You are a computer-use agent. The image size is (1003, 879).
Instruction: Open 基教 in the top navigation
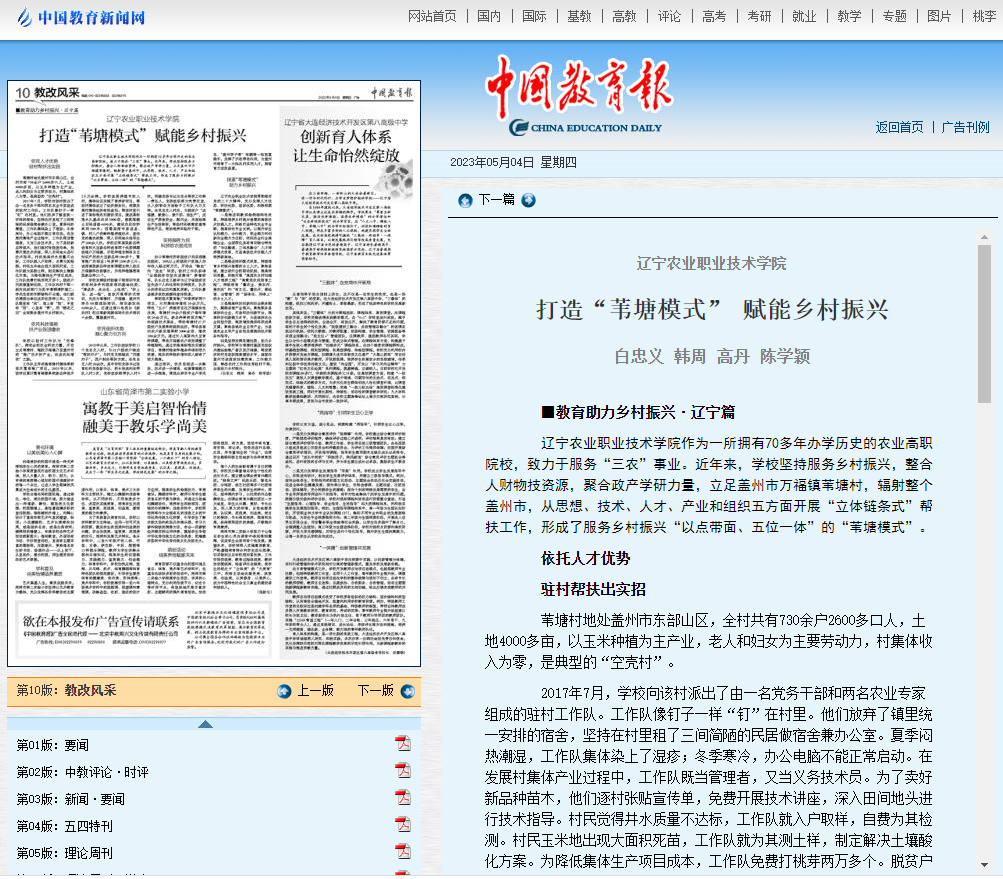(579, 16)
